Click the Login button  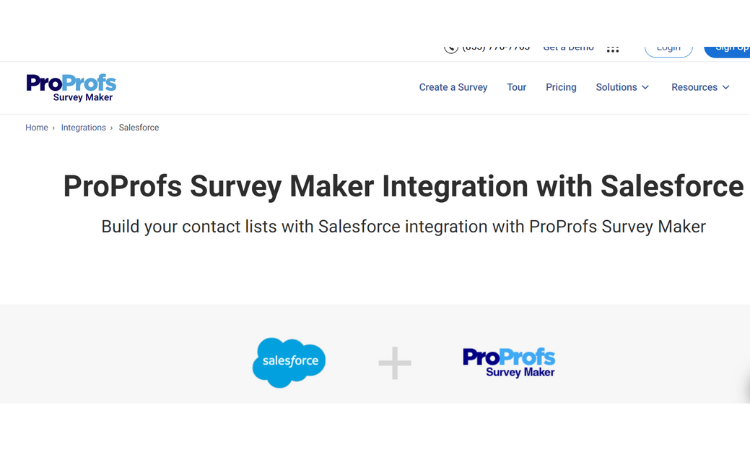[668, 49]
